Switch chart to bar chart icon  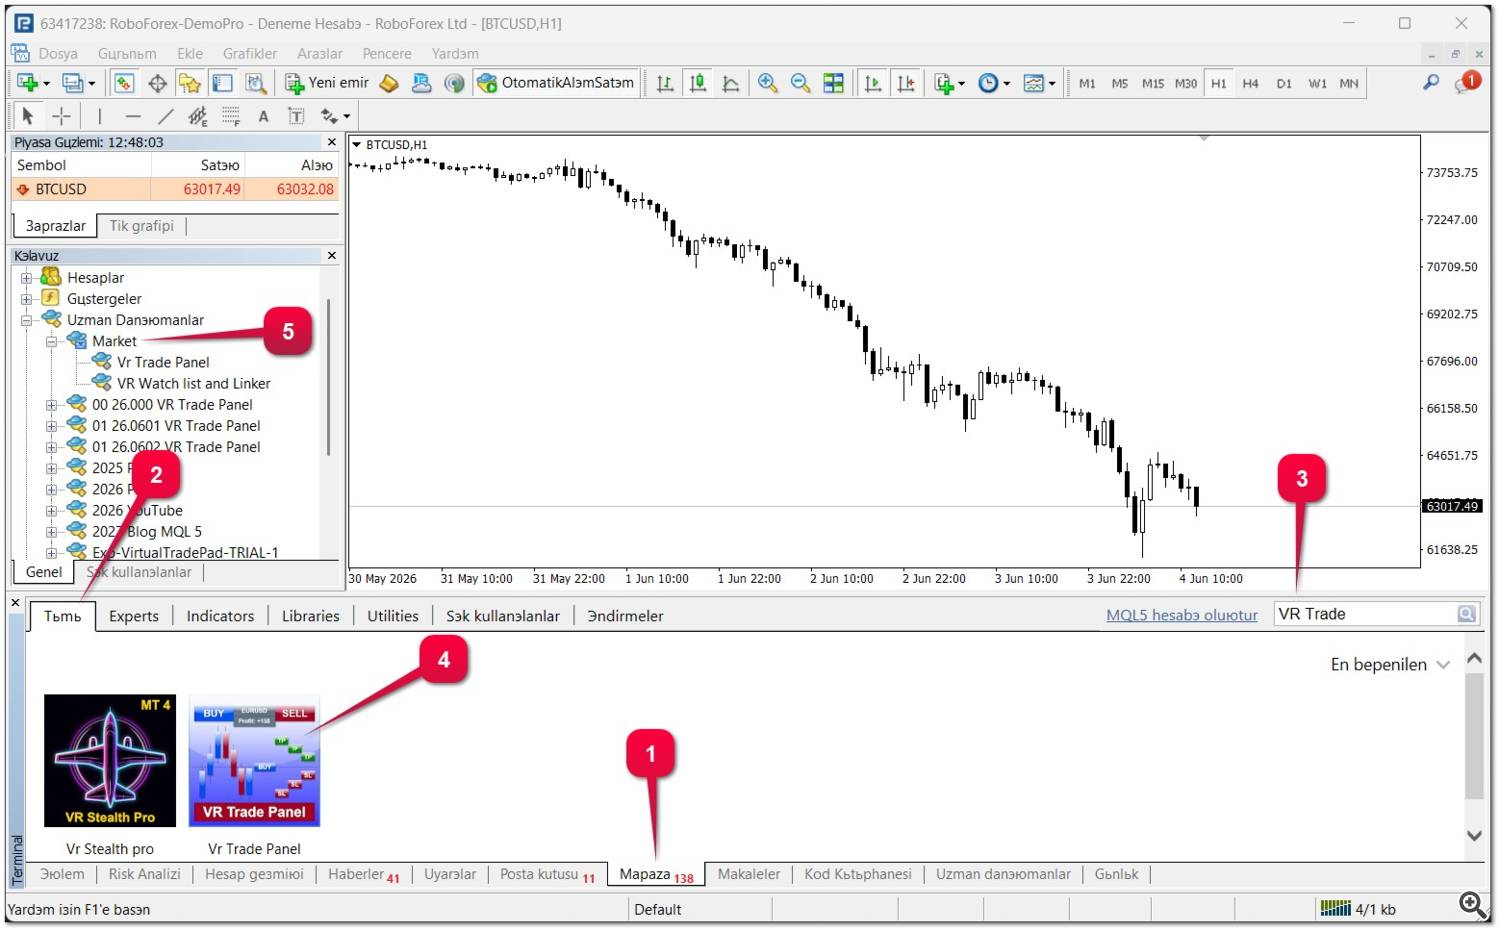click(665, 83)
